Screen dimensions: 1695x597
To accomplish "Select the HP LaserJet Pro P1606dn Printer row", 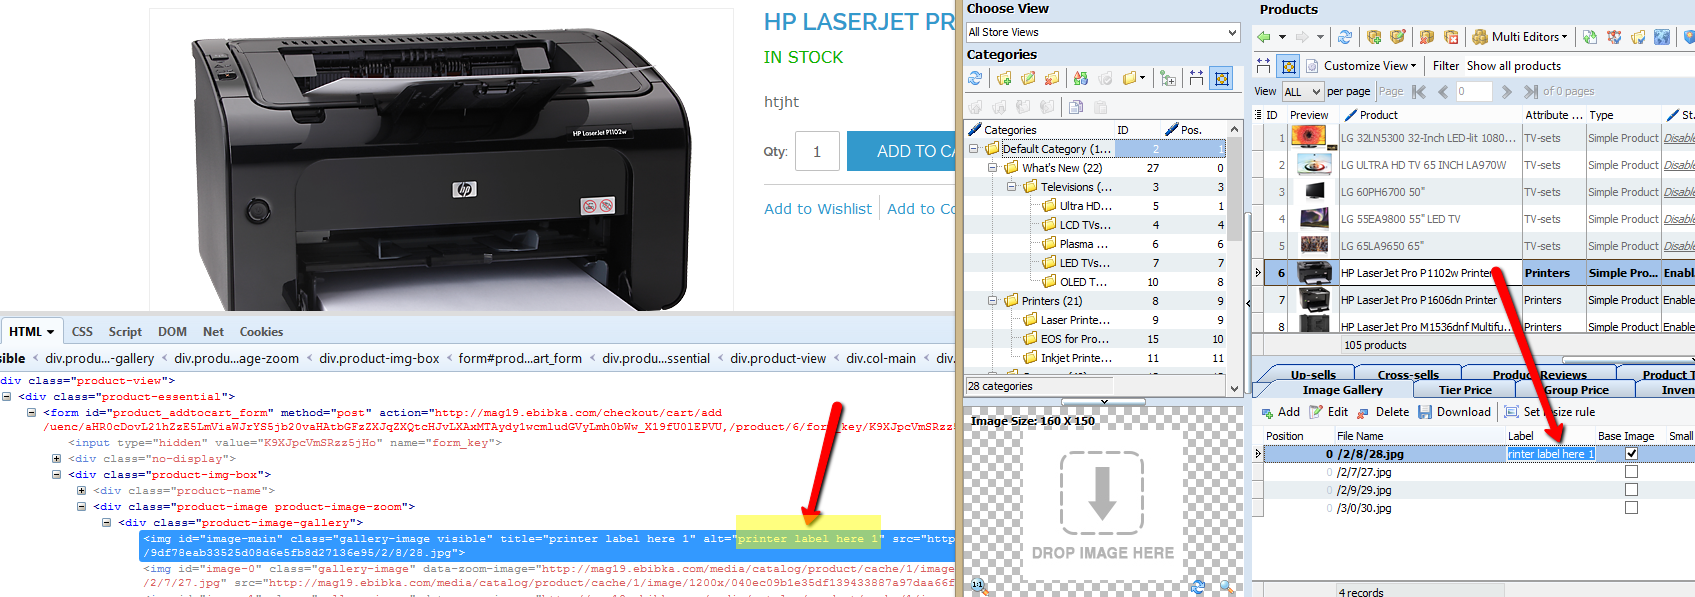I will click(x=1473, y=300).
